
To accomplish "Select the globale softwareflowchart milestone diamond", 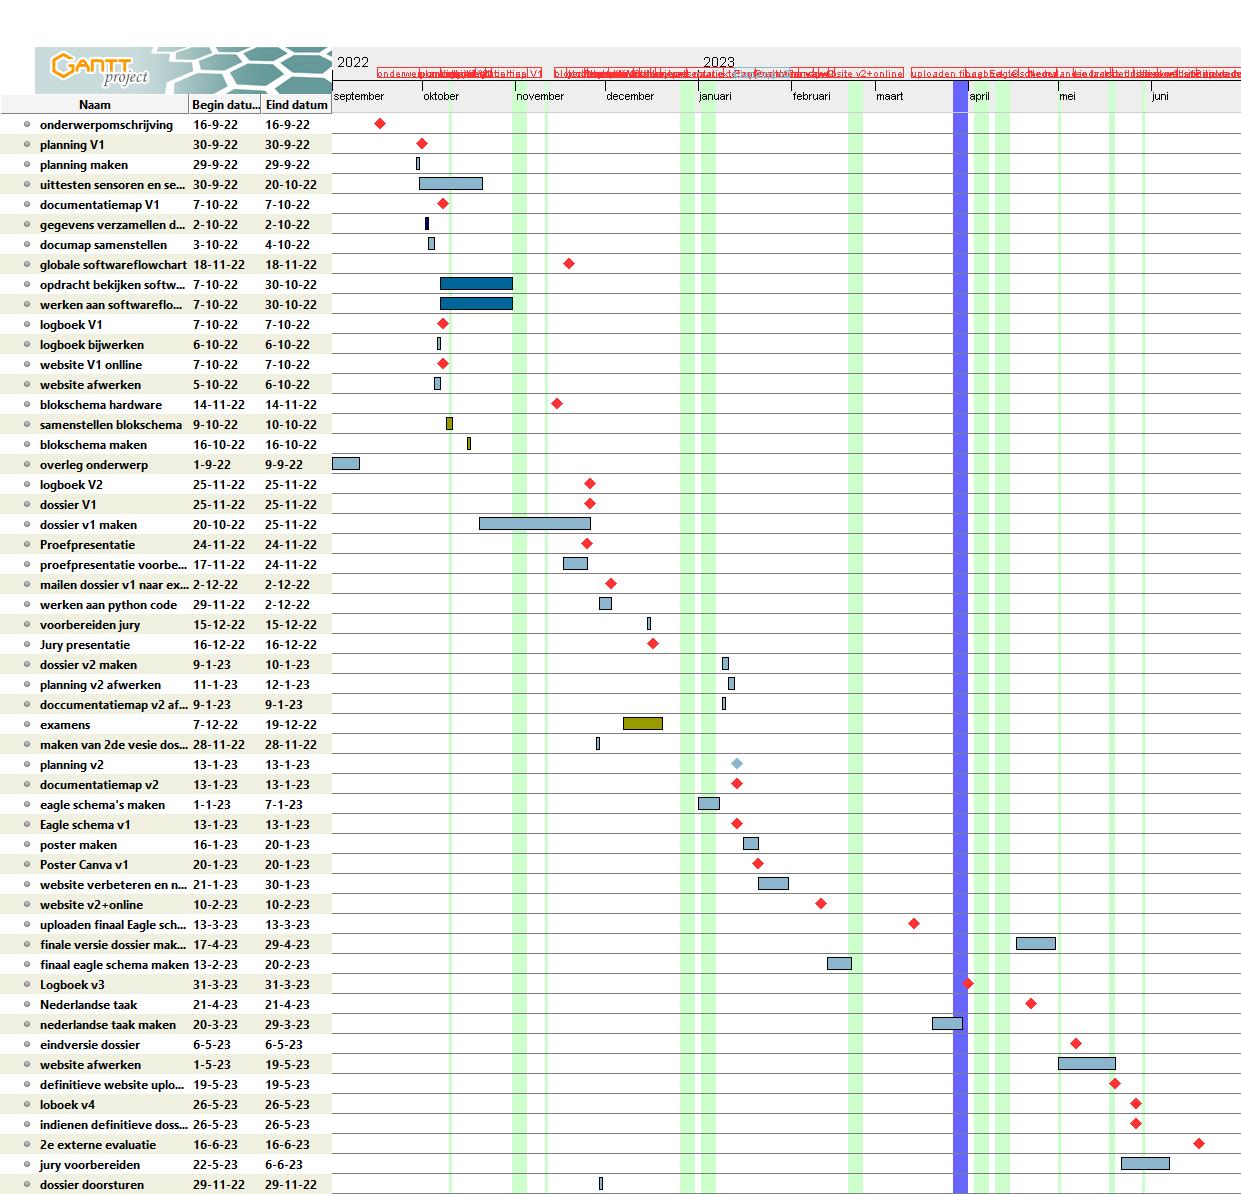I will point(569,264).
